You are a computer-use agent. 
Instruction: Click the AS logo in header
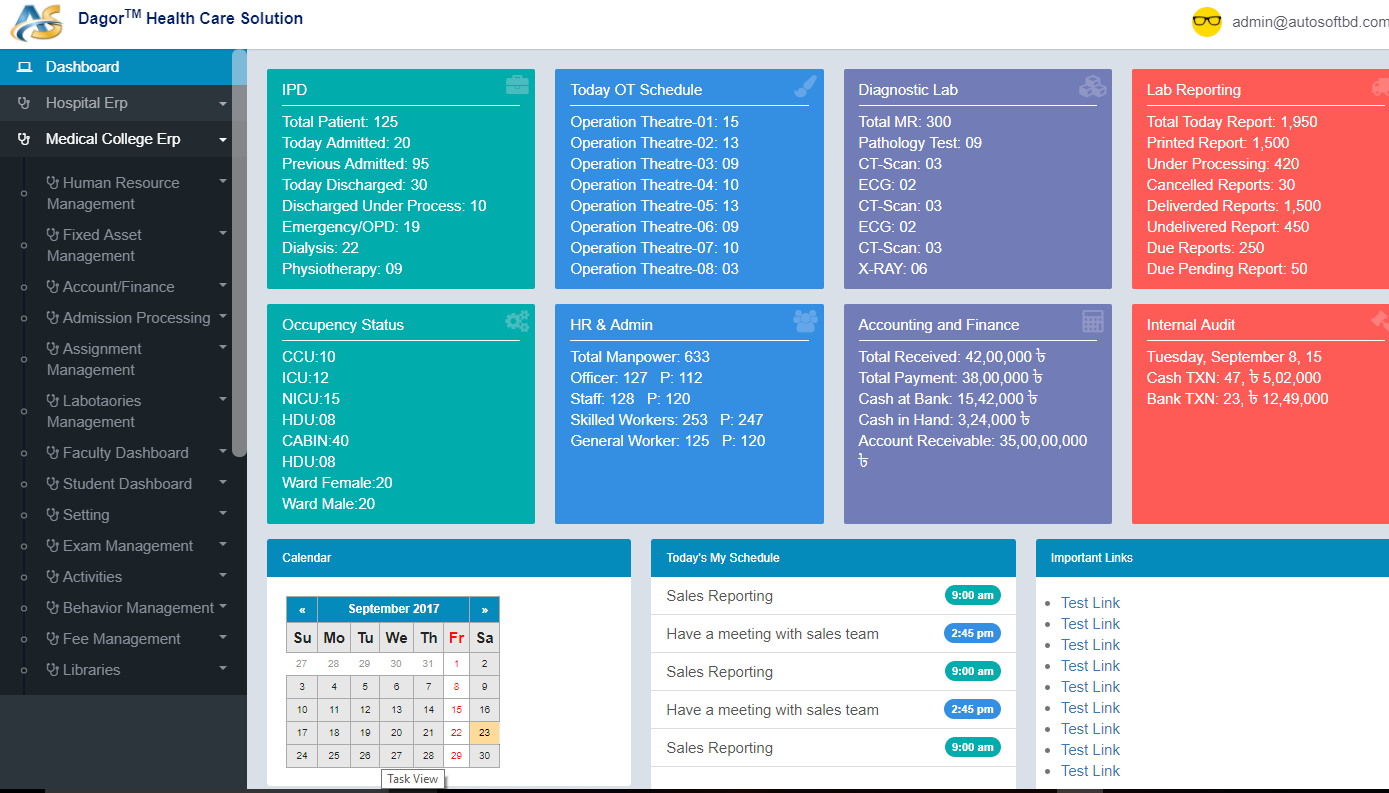point(37,21)
